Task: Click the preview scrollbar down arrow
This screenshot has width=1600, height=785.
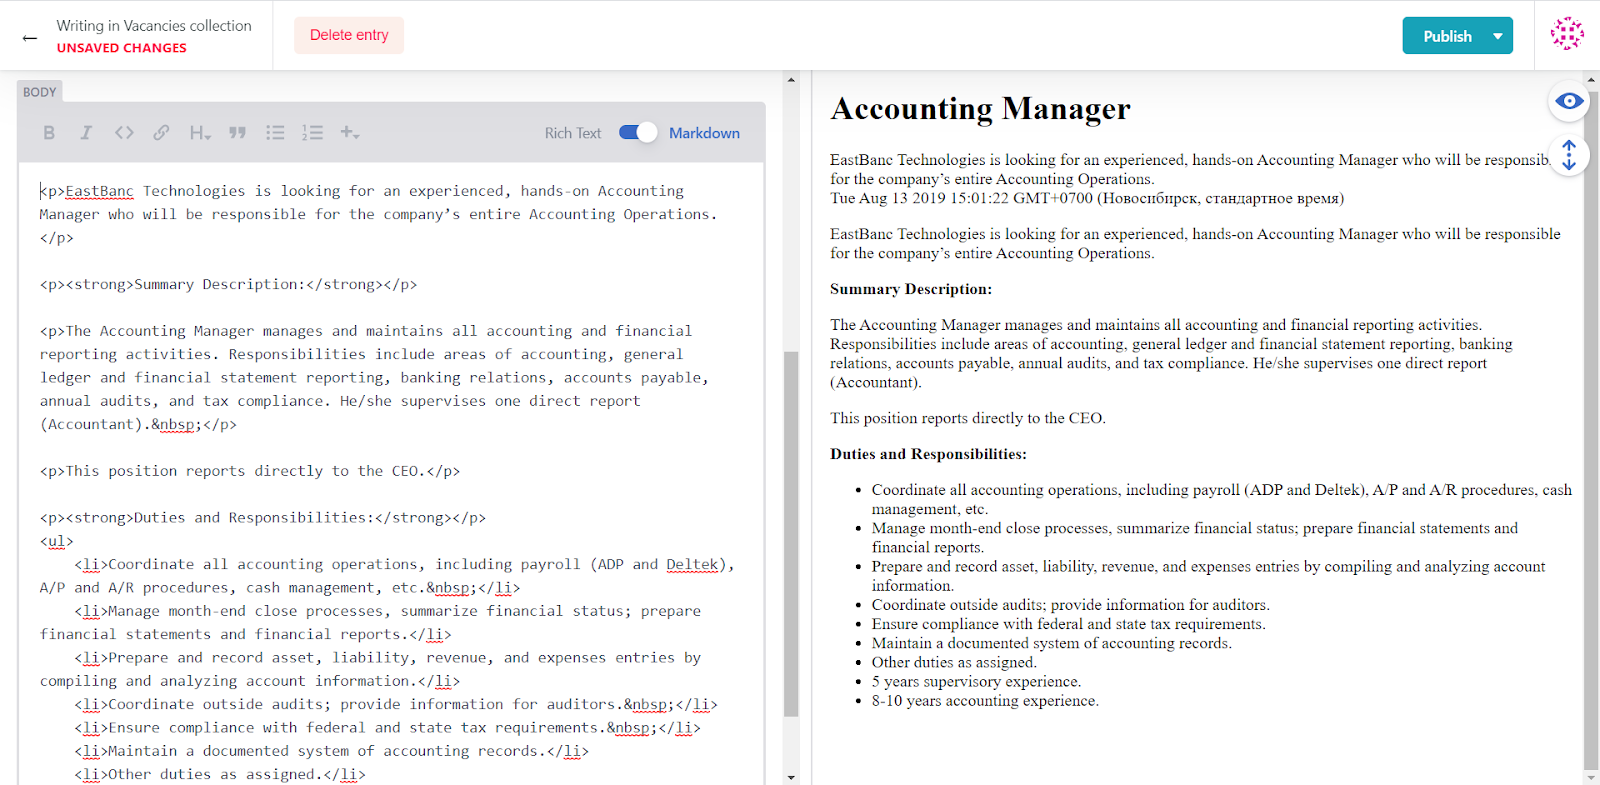Action: [x=1591, y=777]
